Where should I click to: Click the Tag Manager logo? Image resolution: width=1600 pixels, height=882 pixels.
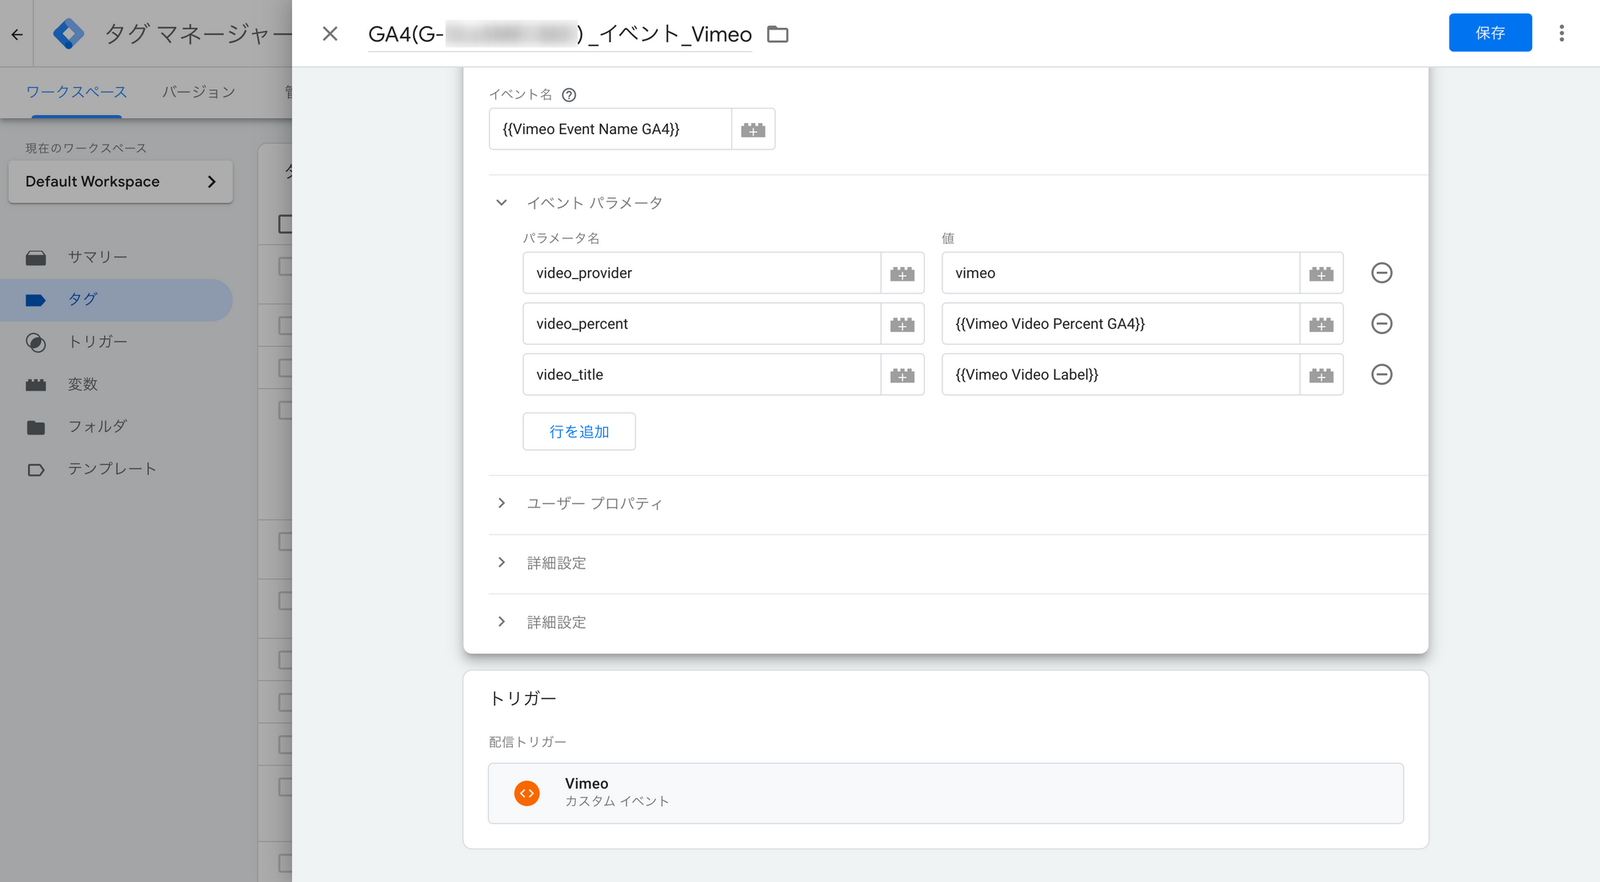point(68,34)
